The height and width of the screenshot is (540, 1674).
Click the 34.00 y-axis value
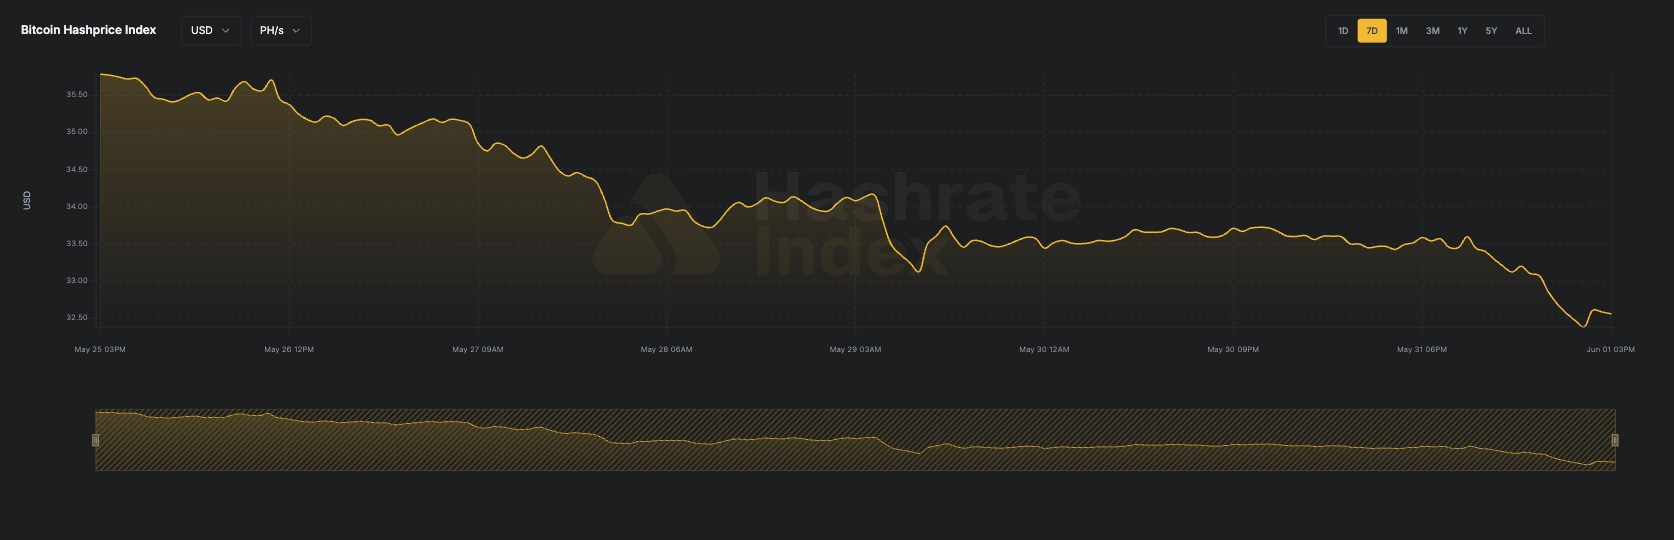[x=77, y=206]
